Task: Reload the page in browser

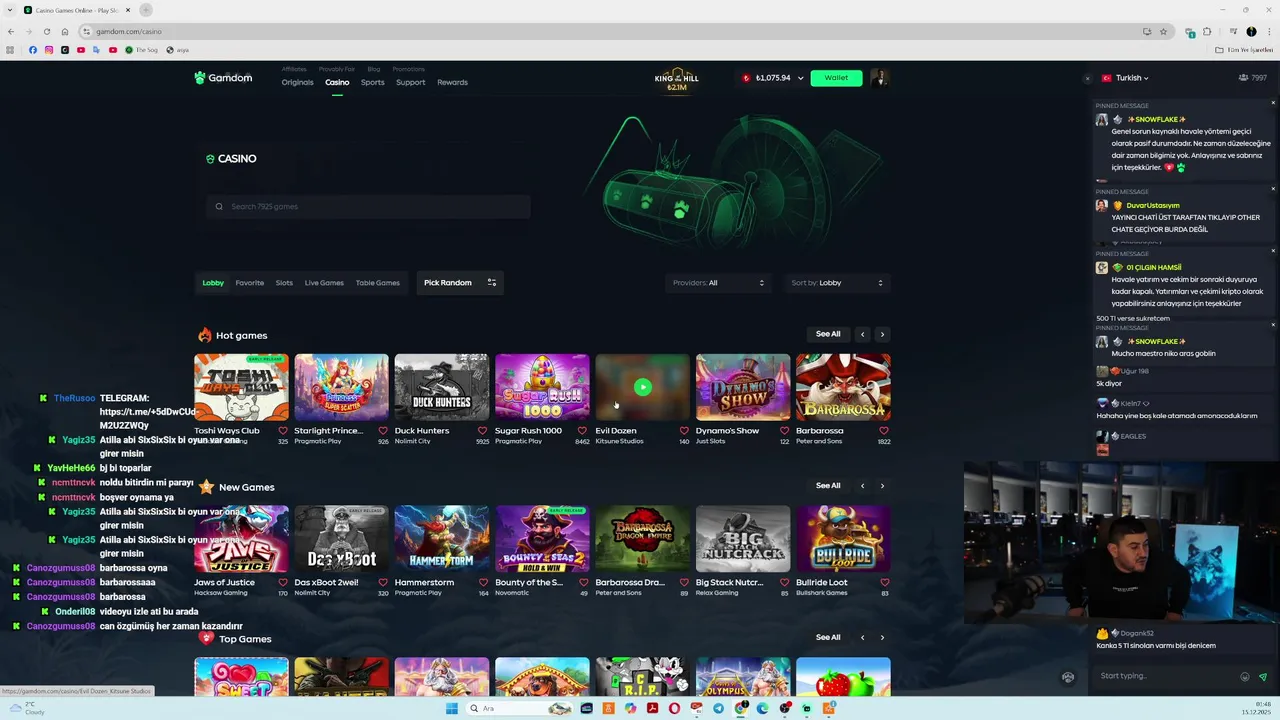Action: [46, 31]
